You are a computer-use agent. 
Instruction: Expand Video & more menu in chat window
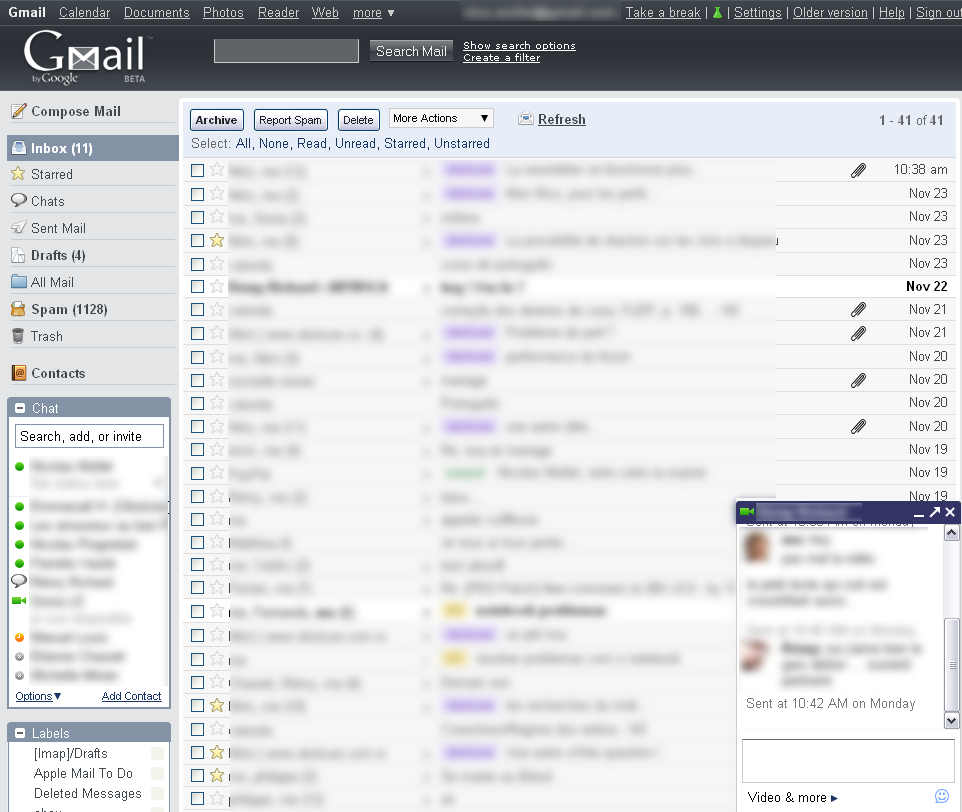pos(792,797)
